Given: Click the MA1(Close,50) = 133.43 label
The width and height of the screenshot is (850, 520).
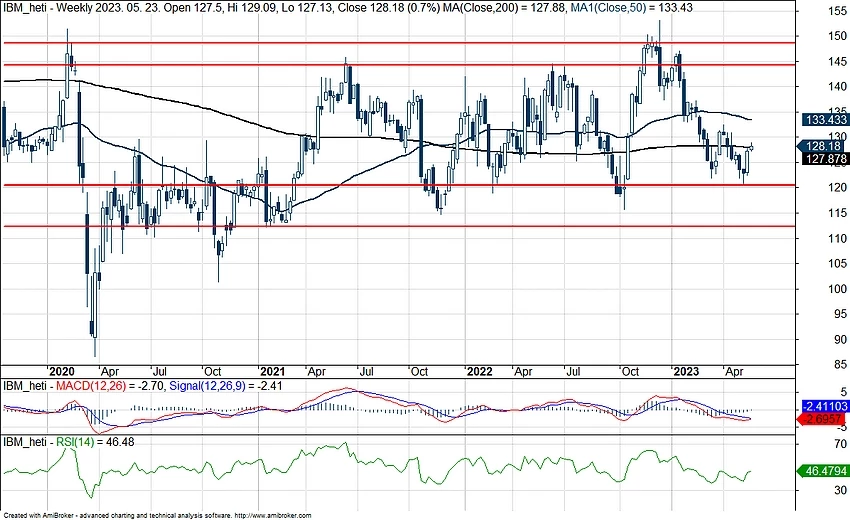Looking at the screenshot, I should click(x=632, y=8).
